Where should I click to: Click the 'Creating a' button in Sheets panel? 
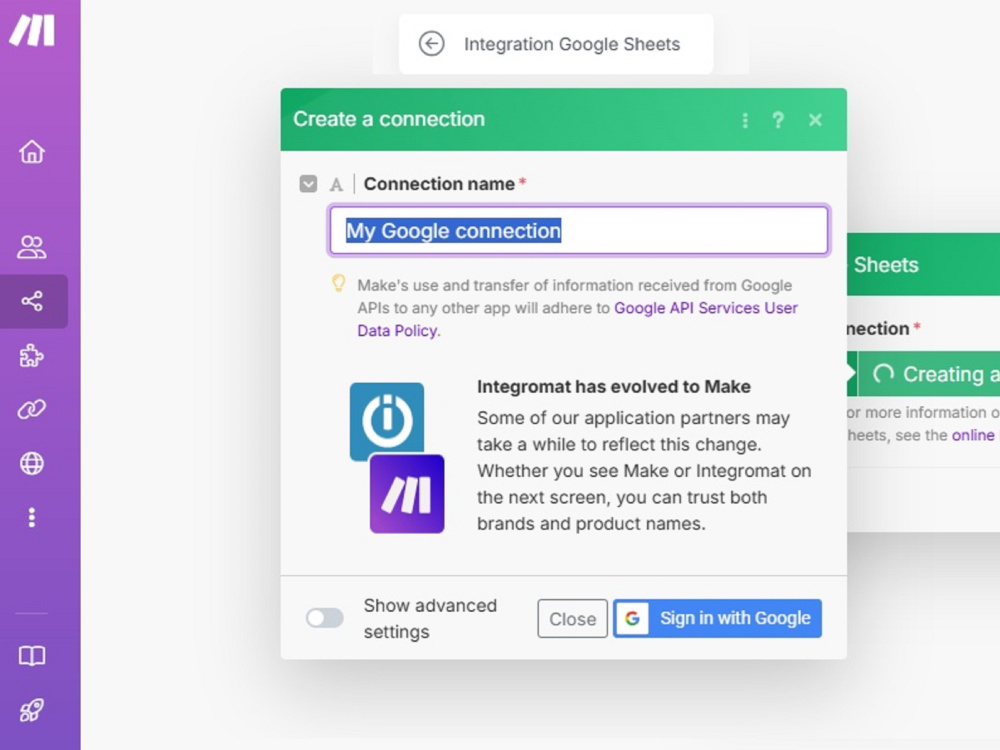click(929, 374)
